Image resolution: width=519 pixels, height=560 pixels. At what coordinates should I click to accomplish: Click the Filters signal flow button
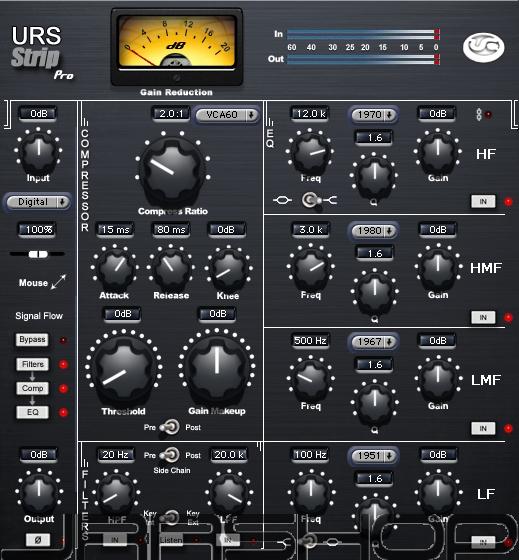click(33, 364)
